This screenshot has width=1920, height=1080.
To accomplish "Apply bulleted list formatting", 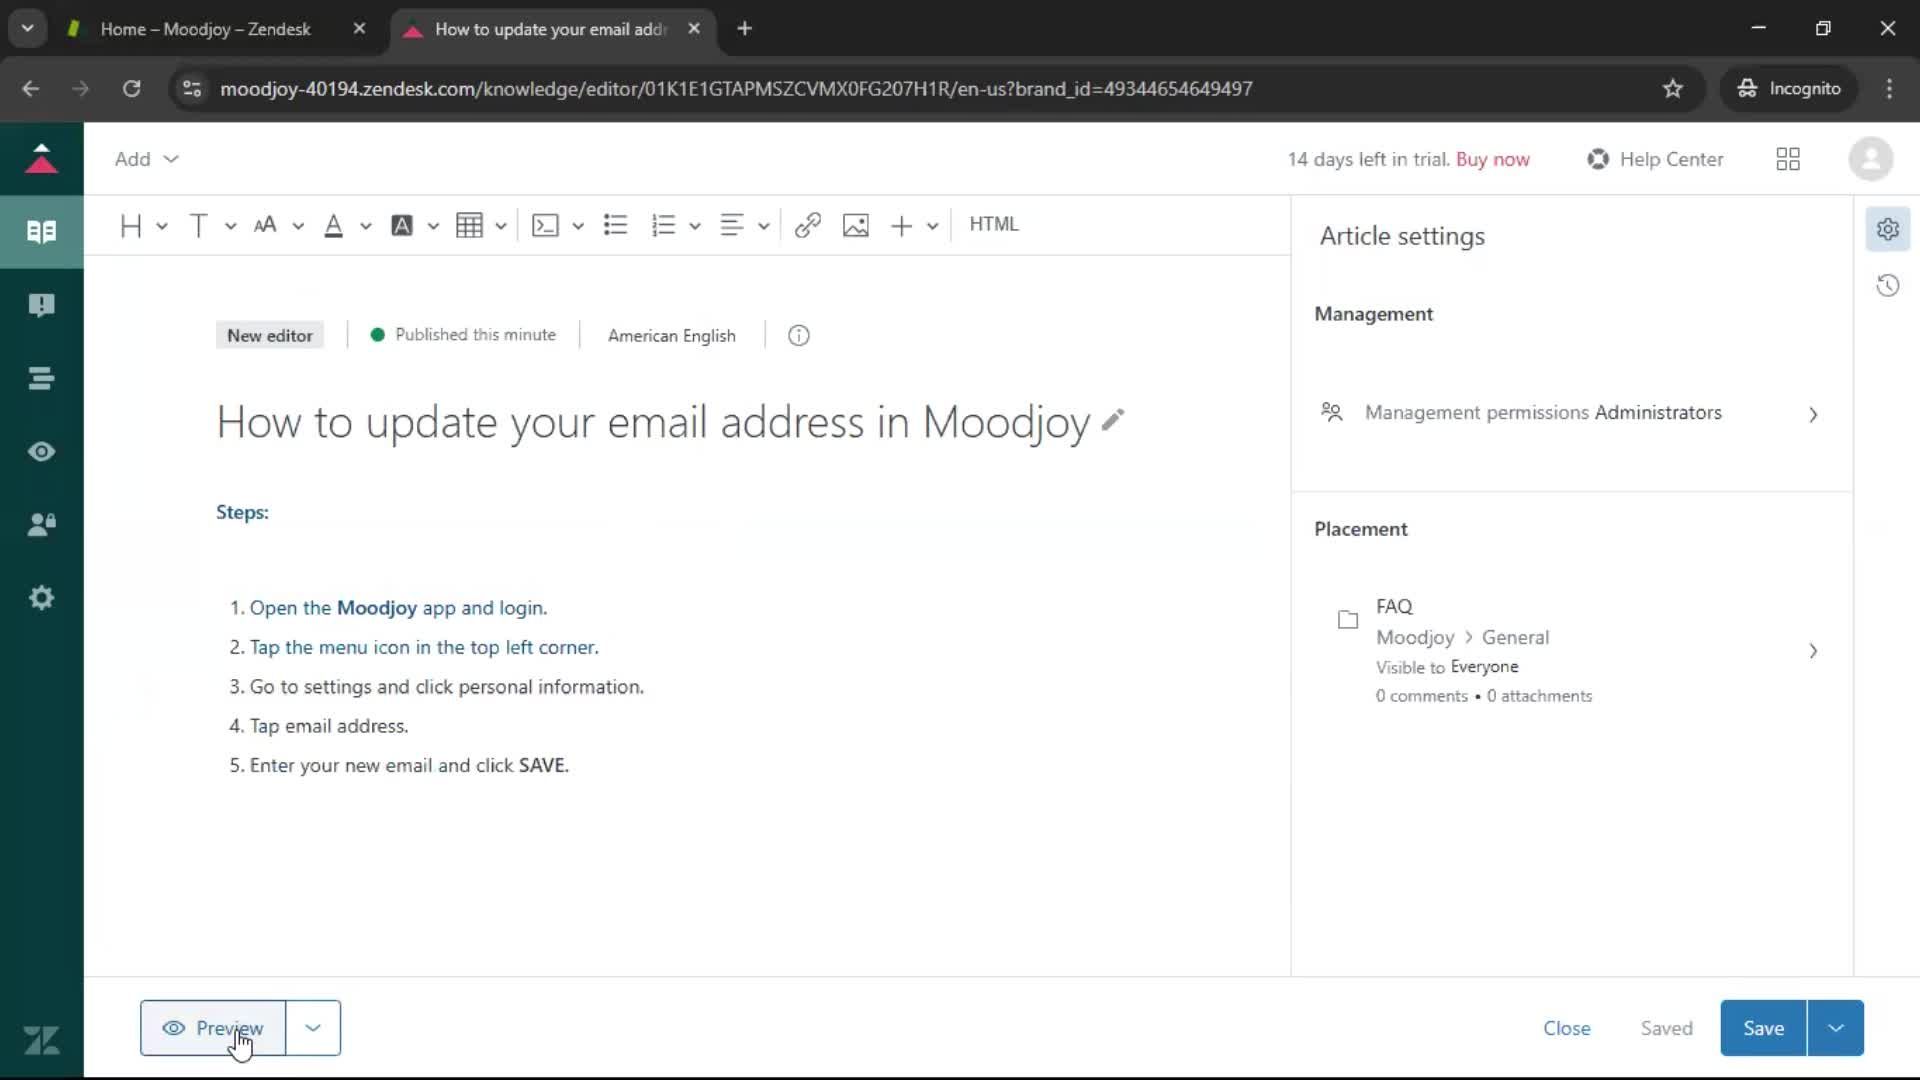I will [x=616, y=225].
